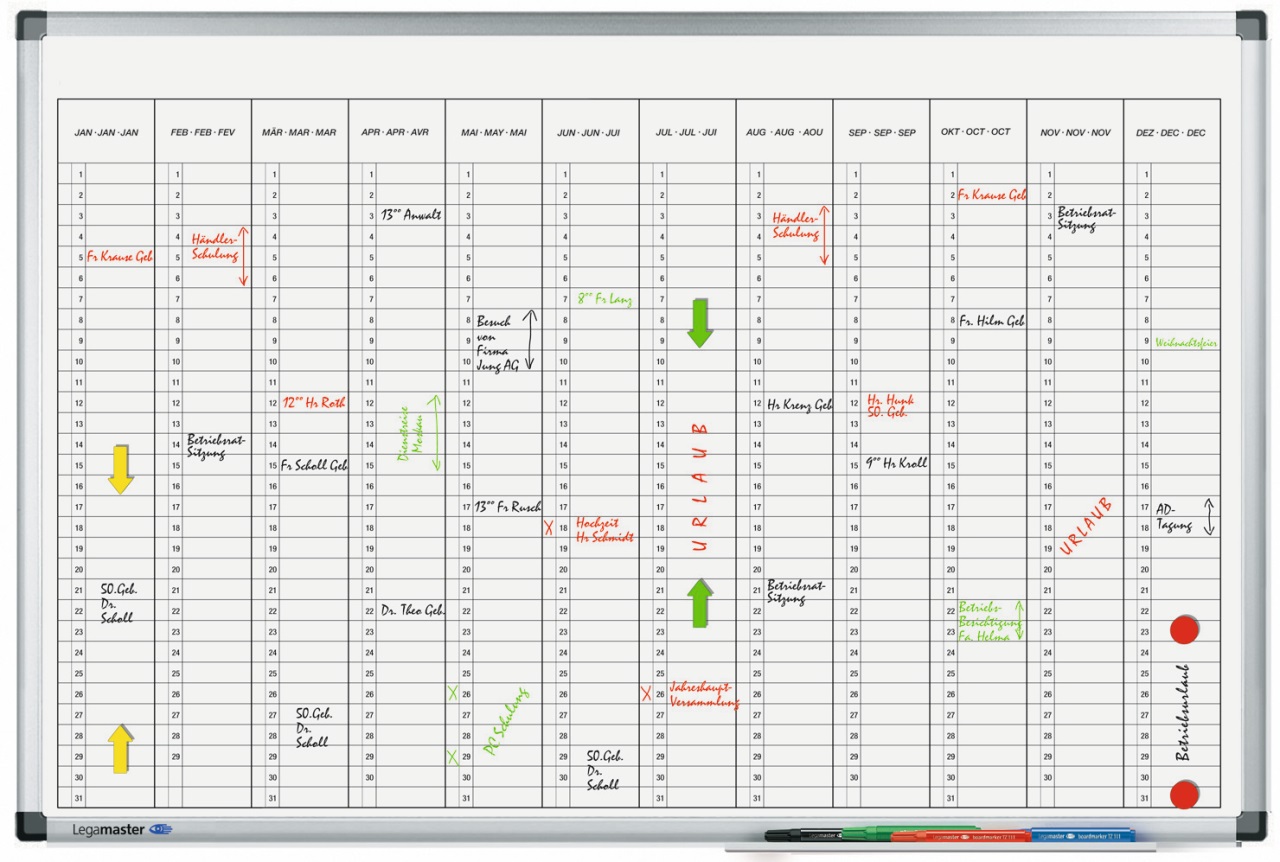1280x862 pixels.
Task: Click the 13°° Anwalt entry in April
Action: click(x=410, y=215)
